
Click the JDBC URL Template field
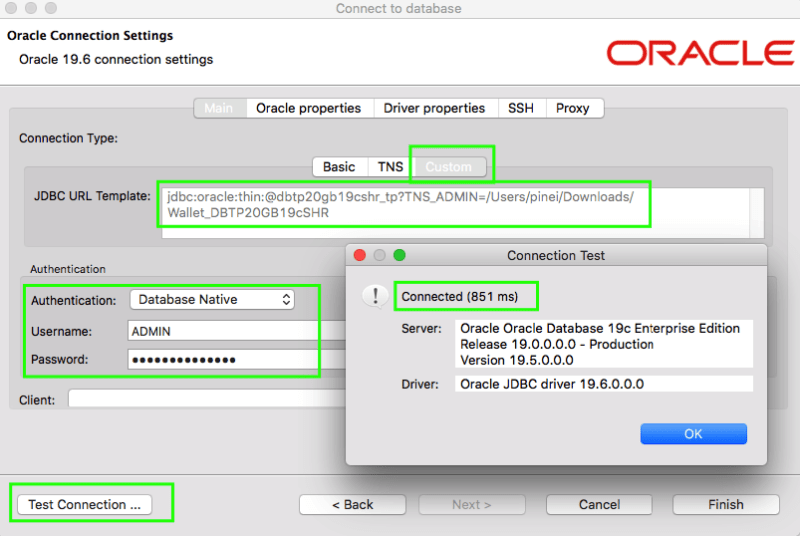coord(456,212)
